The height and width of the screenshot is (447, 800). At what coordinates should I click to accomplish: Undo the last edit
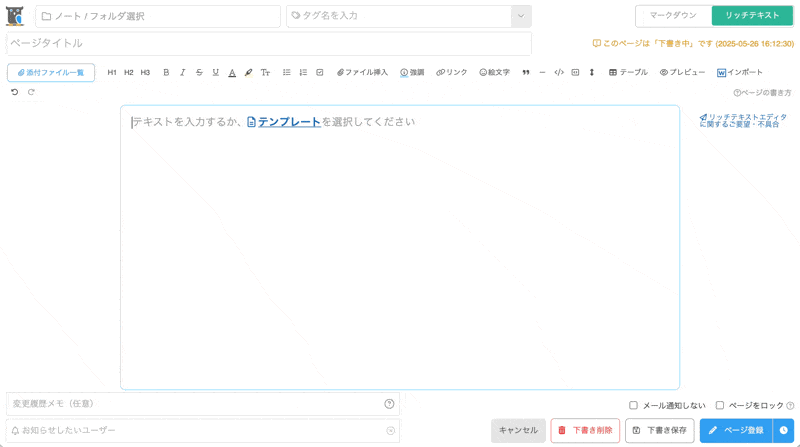(x=15, y=92)
